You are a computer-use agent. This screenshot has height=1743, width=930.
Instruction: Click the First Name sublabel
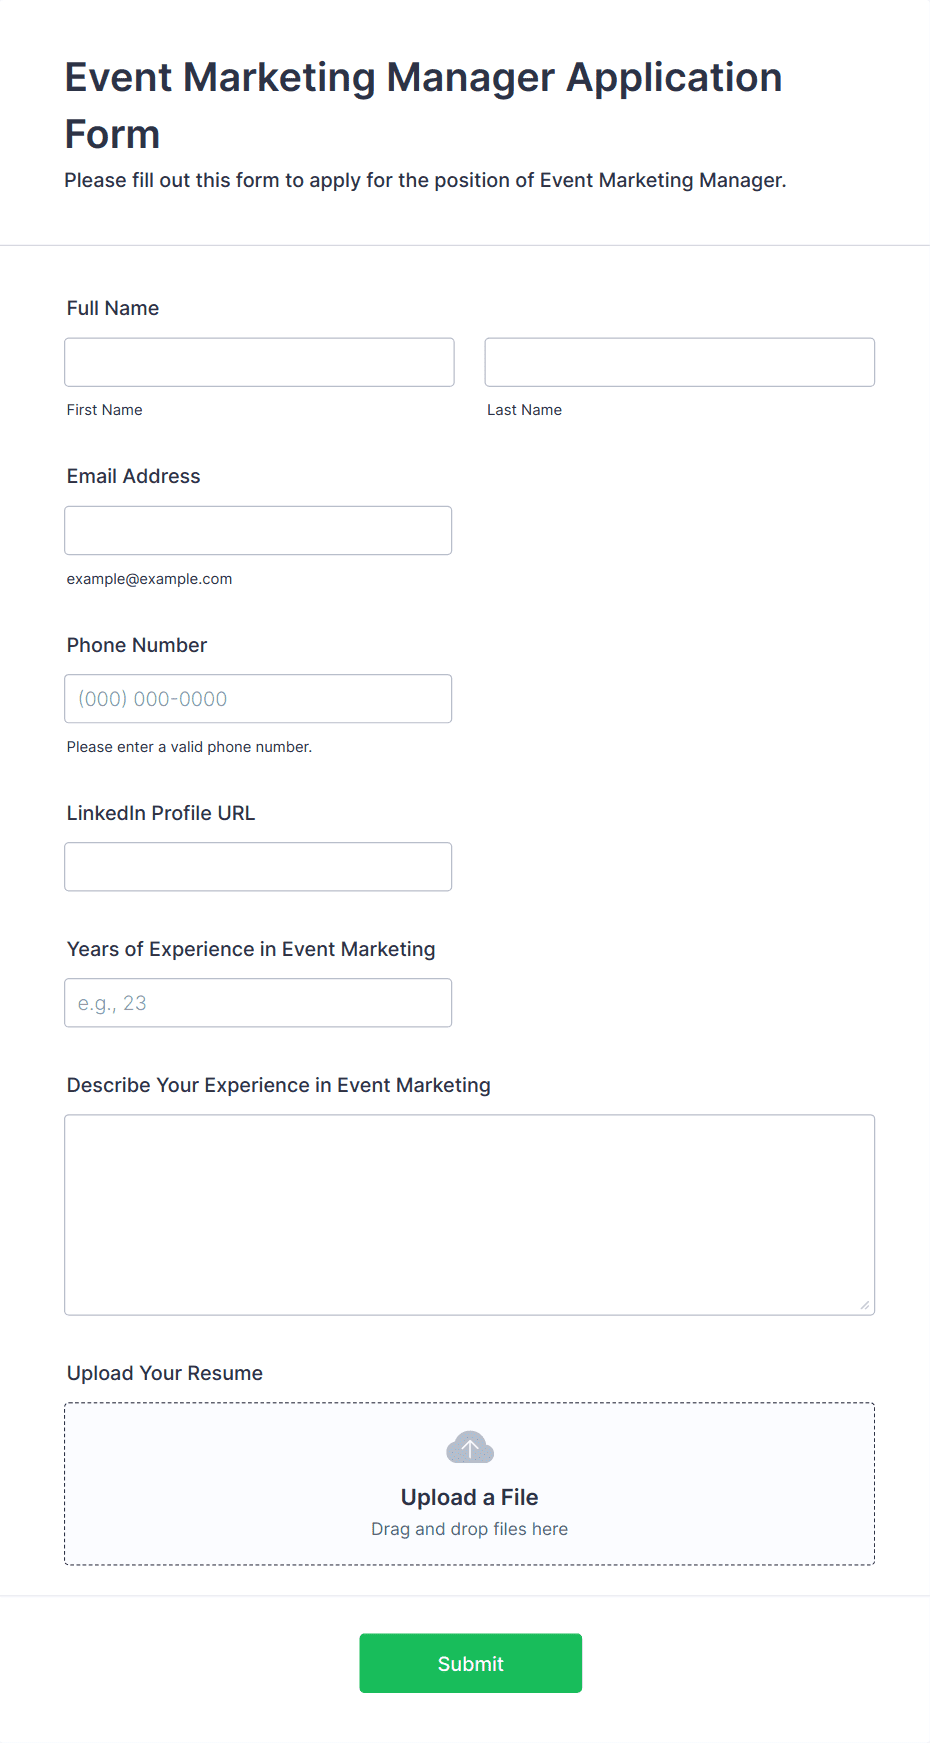tap(105, 410)
